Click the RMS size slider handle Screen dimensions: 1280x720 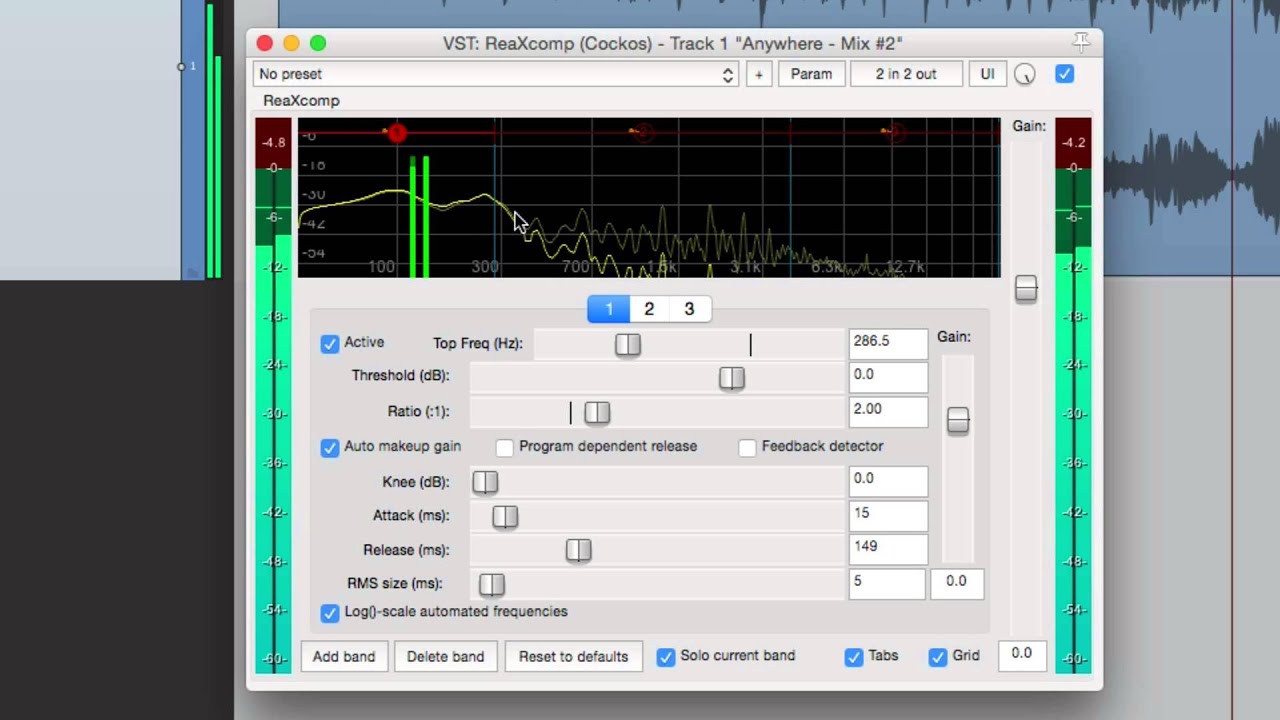click(x=492, y=584)
